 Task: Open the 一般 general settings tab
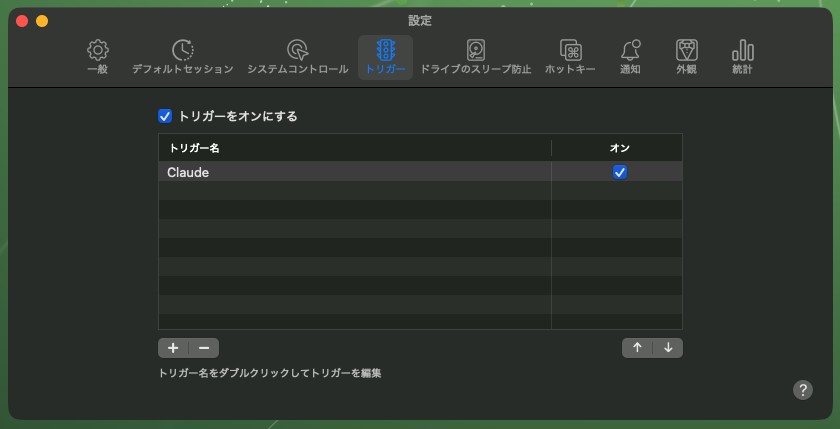click(x=98, y=57)
